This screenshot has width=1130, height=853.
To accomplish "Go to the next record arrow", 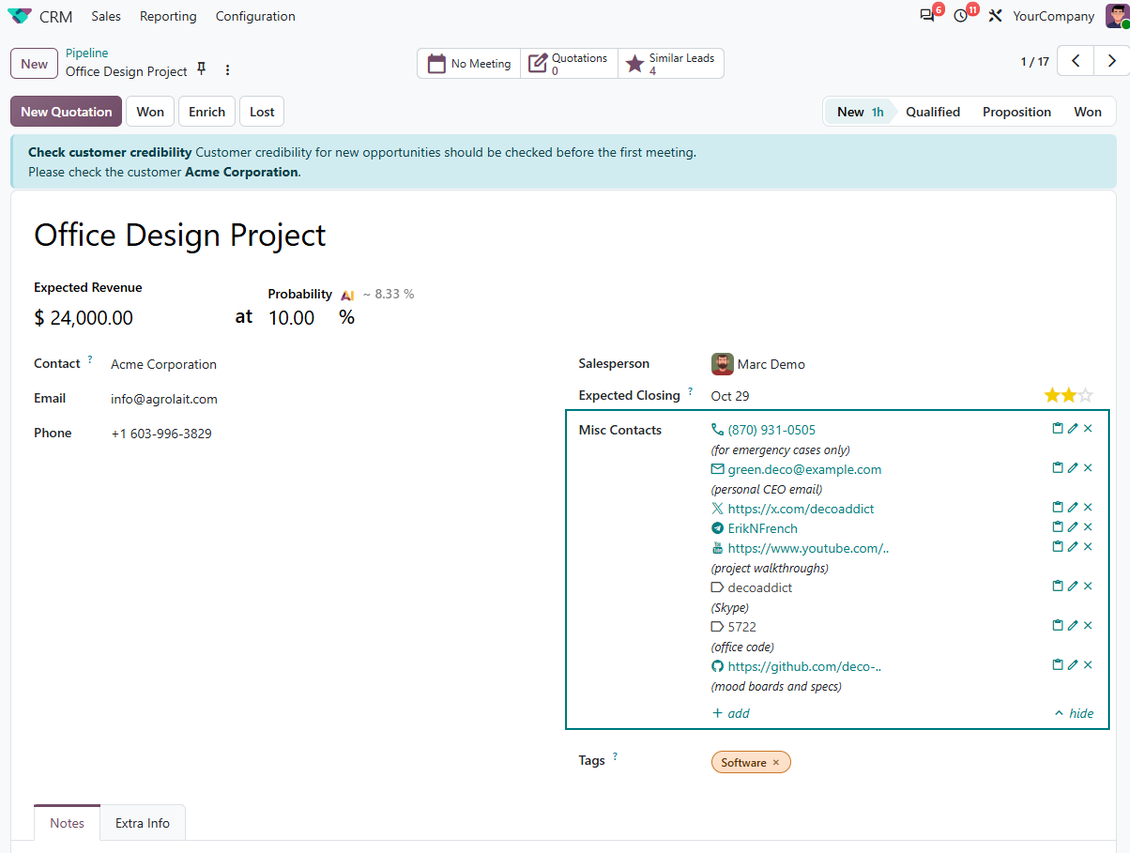I will (1111, 61).
